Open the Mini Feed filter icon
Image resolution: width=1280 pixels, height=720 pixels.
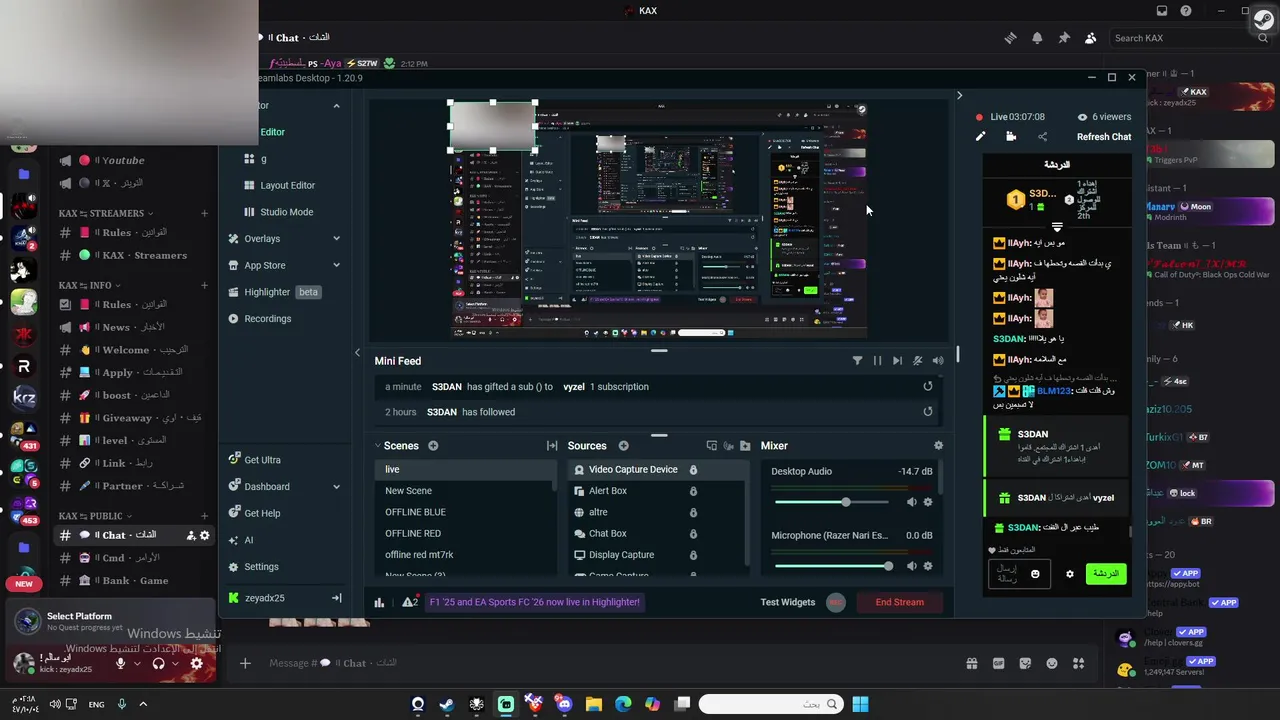(x=857, y=361)
